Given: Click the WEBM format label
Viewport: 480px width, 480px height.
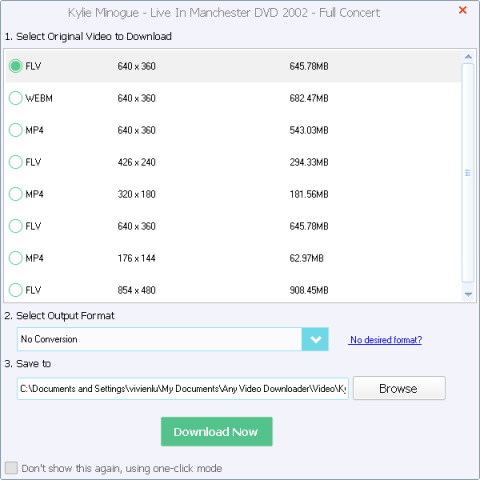Looking at the screenshot, I should click(39, 98).
